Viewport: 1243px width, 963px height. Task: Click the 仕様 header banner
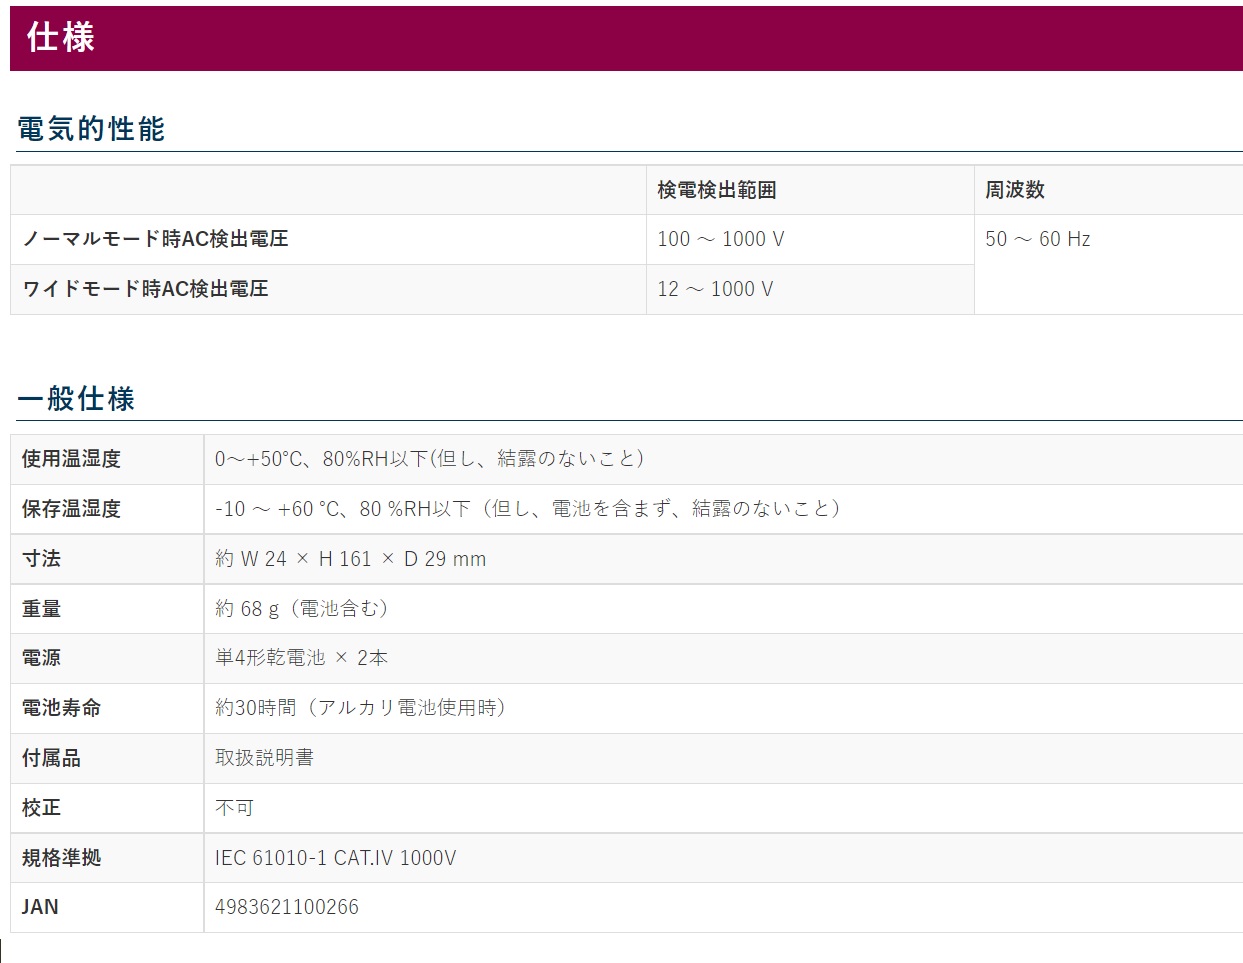[x=60, y=38]
